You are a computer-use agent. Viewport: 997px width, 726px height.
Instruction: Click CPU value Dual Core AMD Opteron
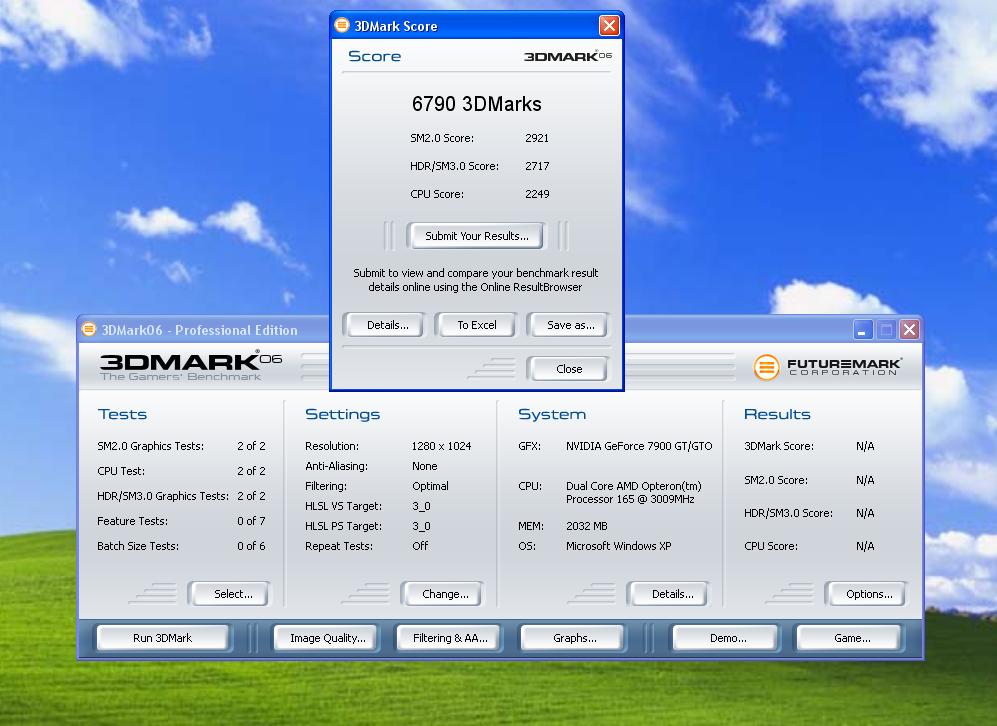[x=633, y=492]
